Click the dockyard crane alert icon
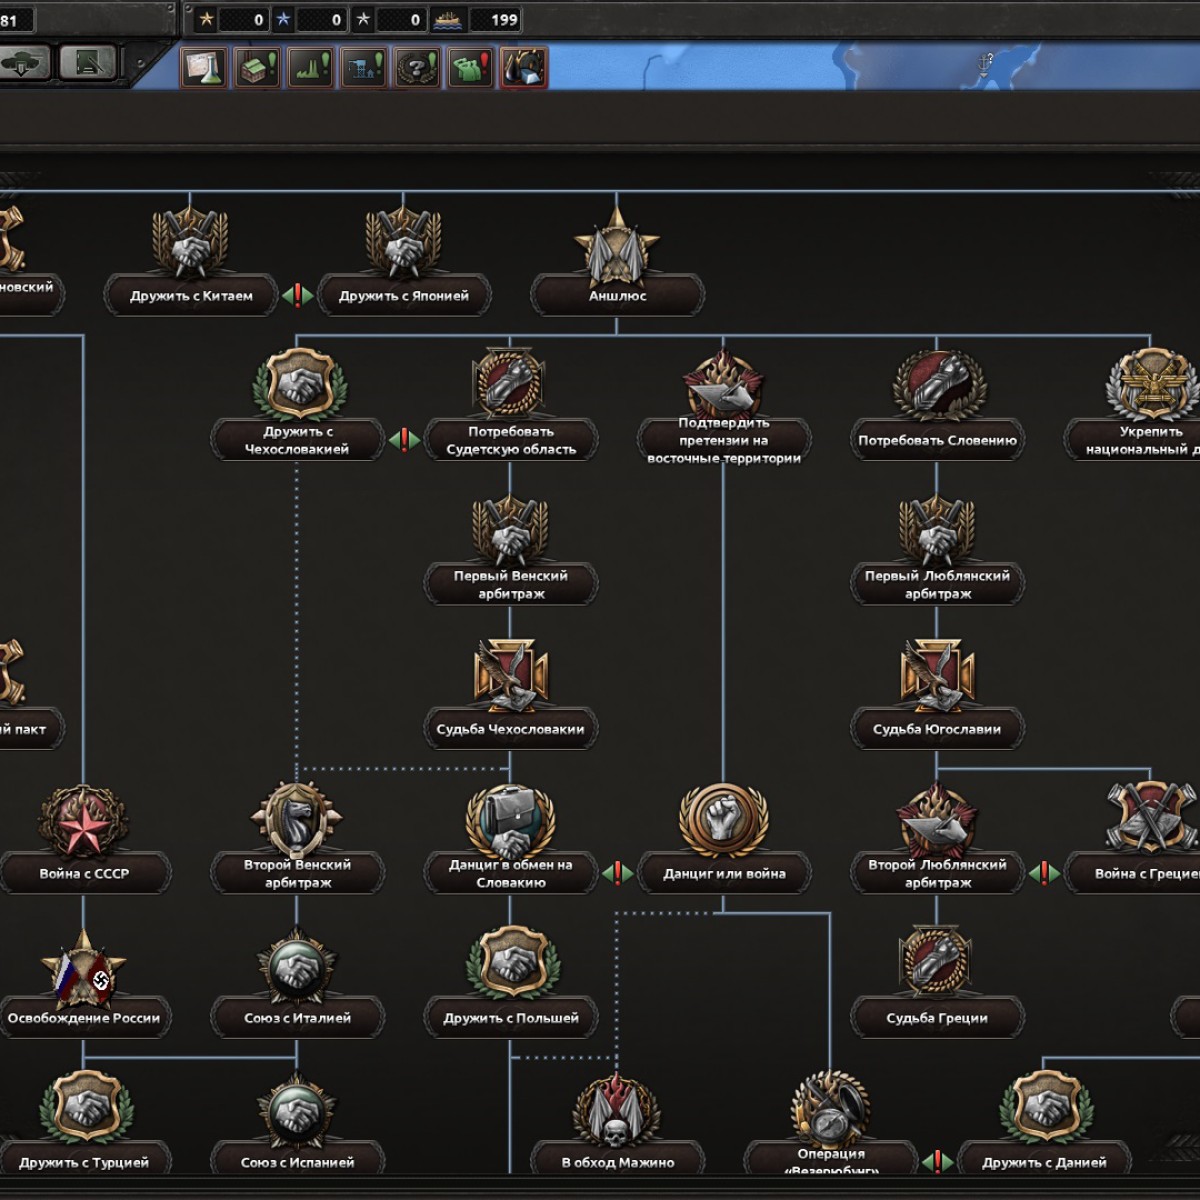 click(364, 67)
